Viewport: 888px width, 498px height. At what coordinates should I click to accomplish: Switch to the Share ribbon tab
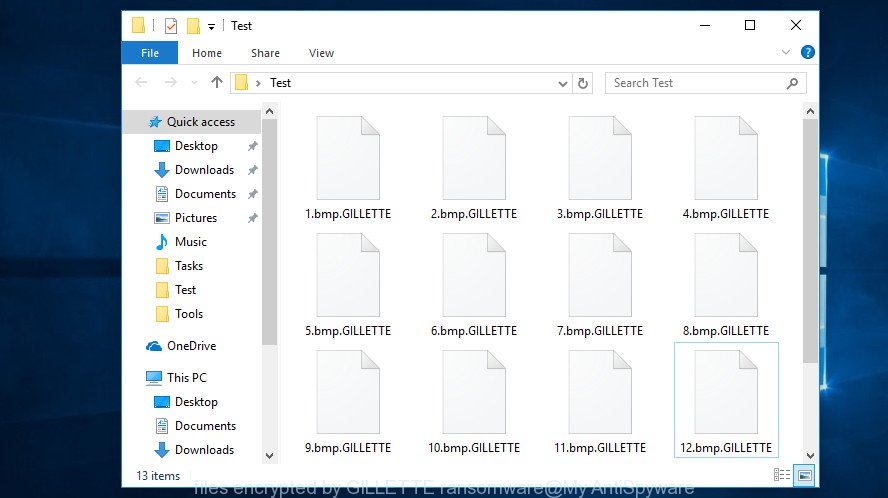[x=265, y=53]
